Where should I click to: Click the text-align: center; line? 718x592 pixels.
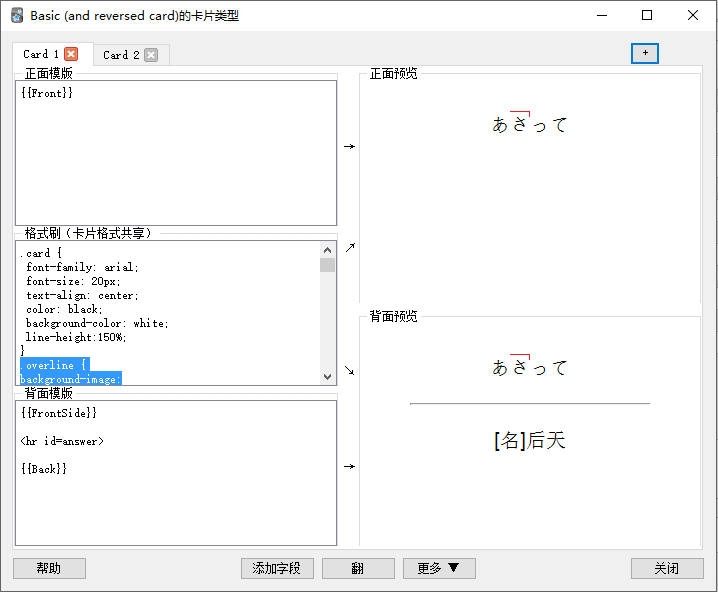click(x=82, y=295)
